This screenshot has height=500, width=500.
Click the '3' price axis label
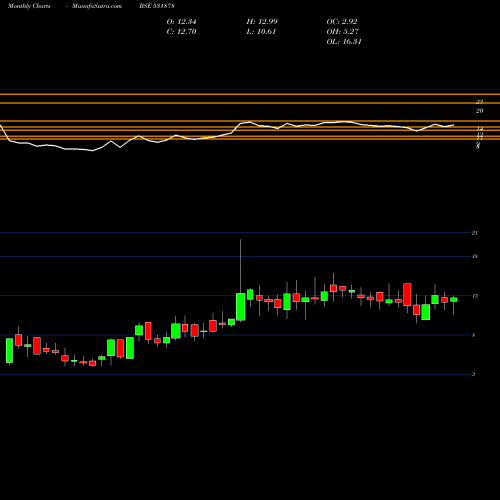pos(474,375)
